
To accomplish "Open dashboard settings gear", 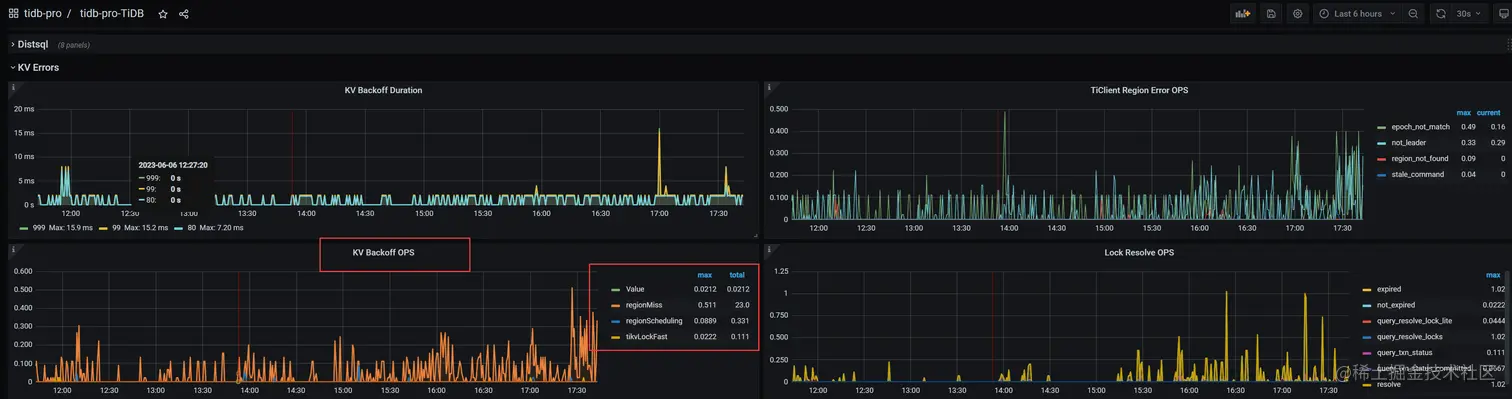I will point(1297,14).
